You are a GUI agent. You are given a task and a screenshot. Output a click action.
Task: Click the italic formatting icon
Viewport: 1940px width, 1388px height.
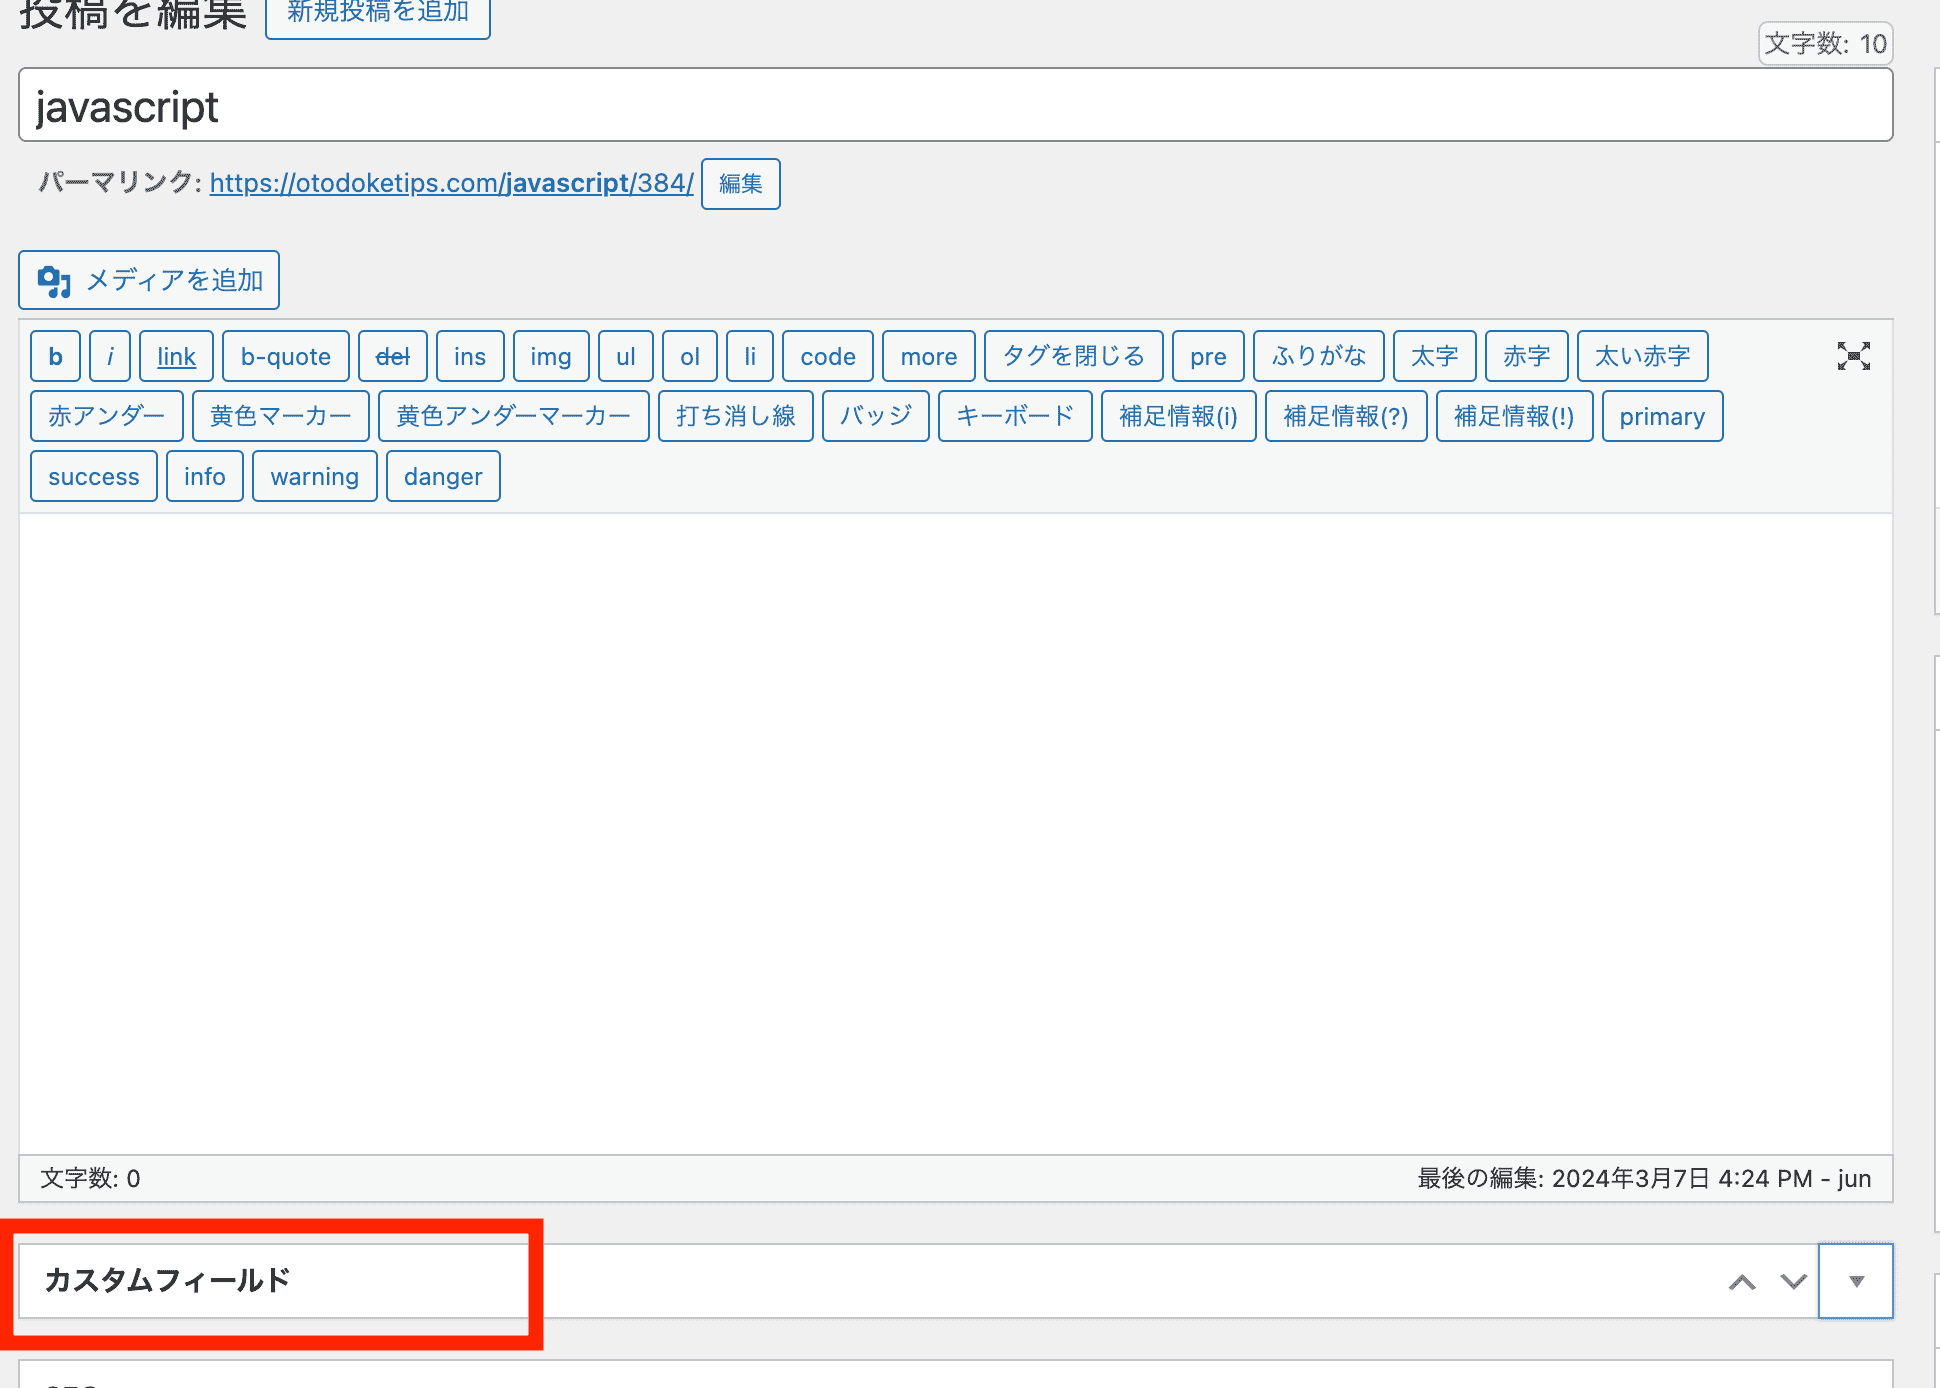[x=113, y=356]
